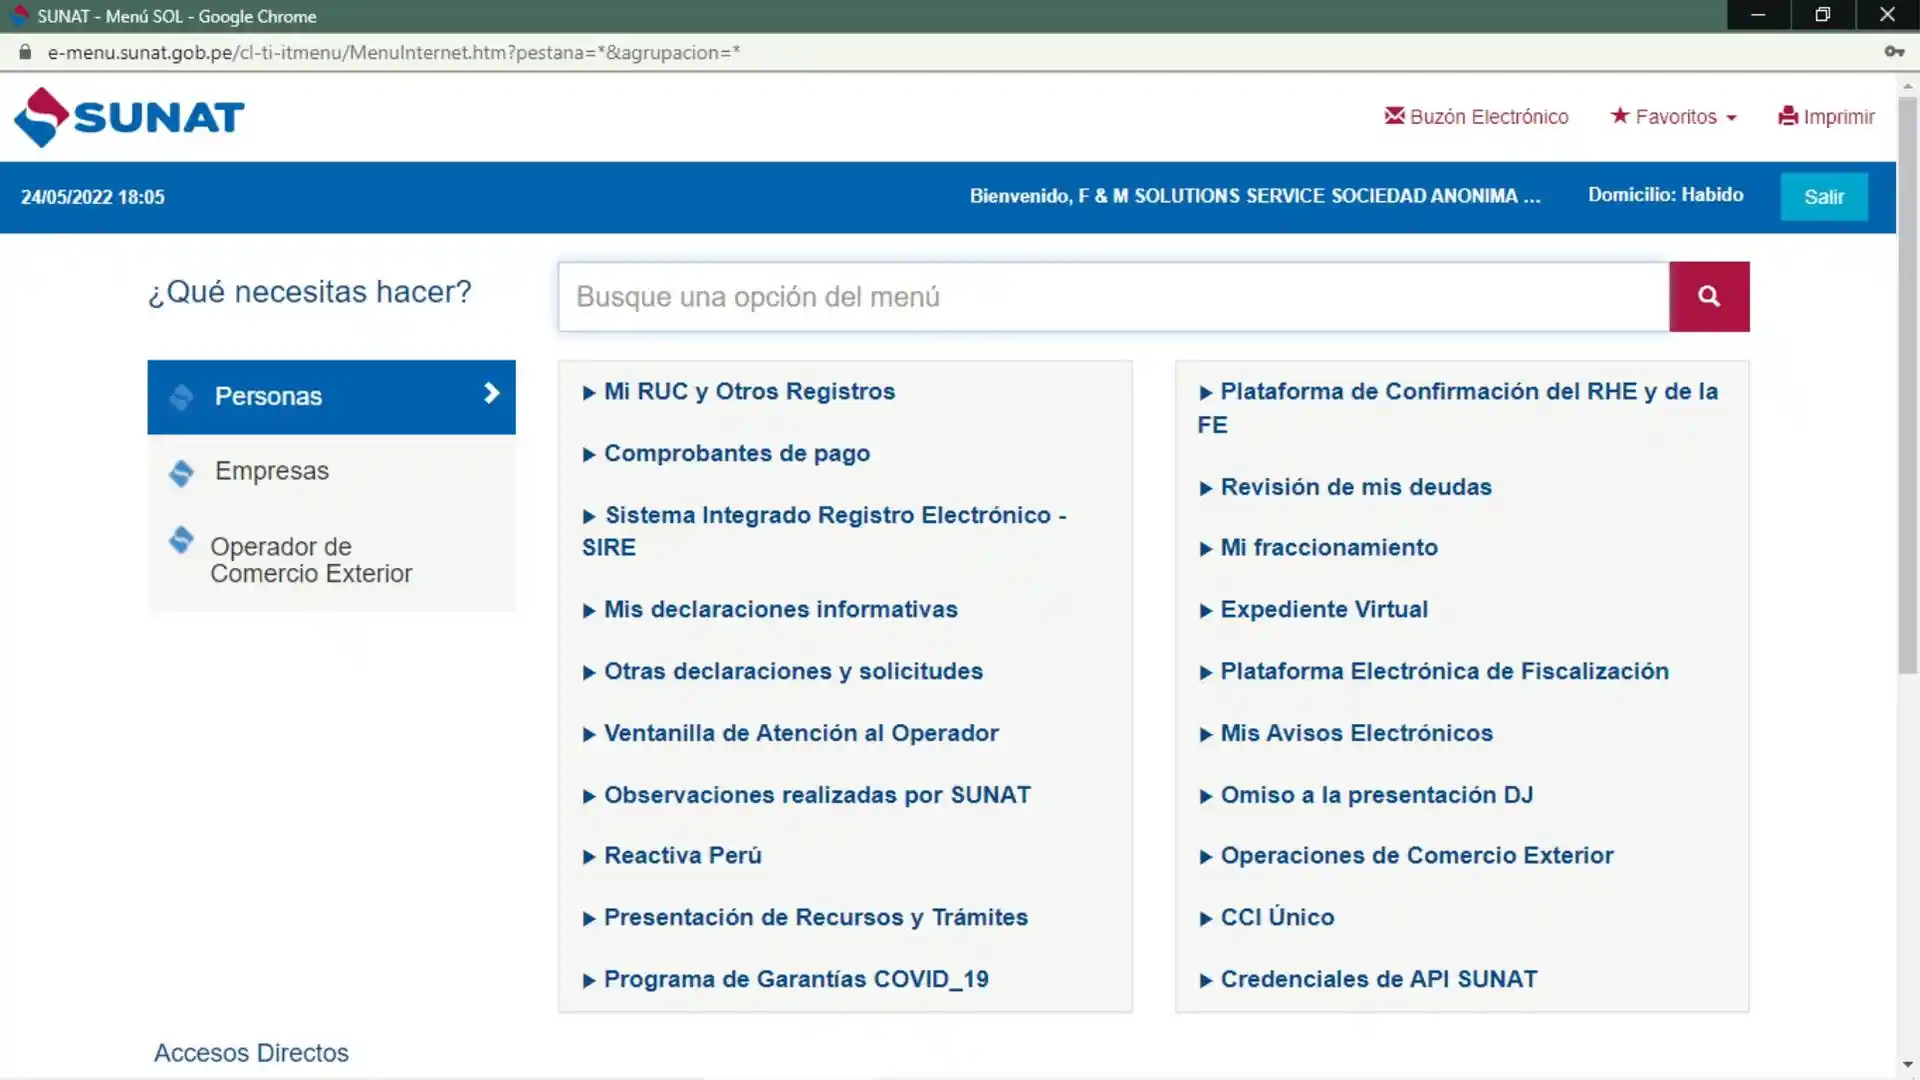Click the welcome company name text
This screenshot has height=1080, width=1920.
point(1254,196)
